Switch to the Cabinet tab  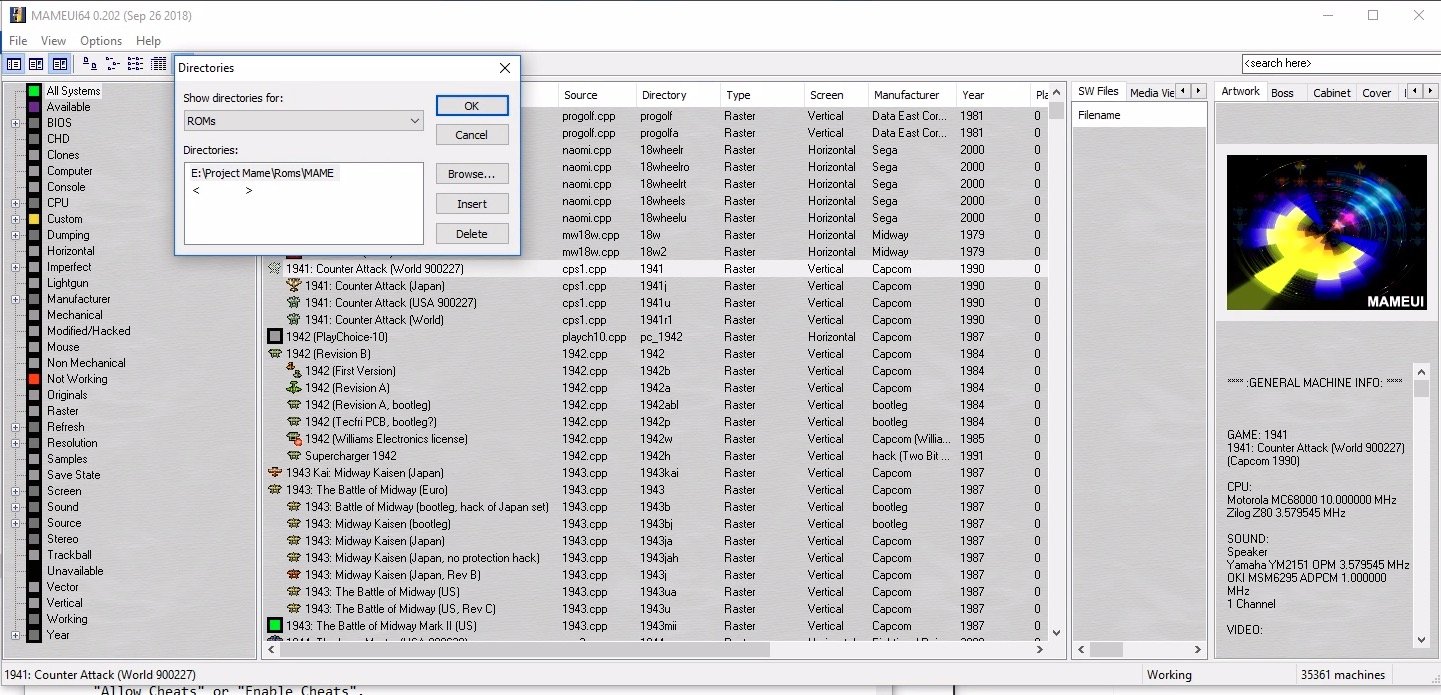(1331, 92)
